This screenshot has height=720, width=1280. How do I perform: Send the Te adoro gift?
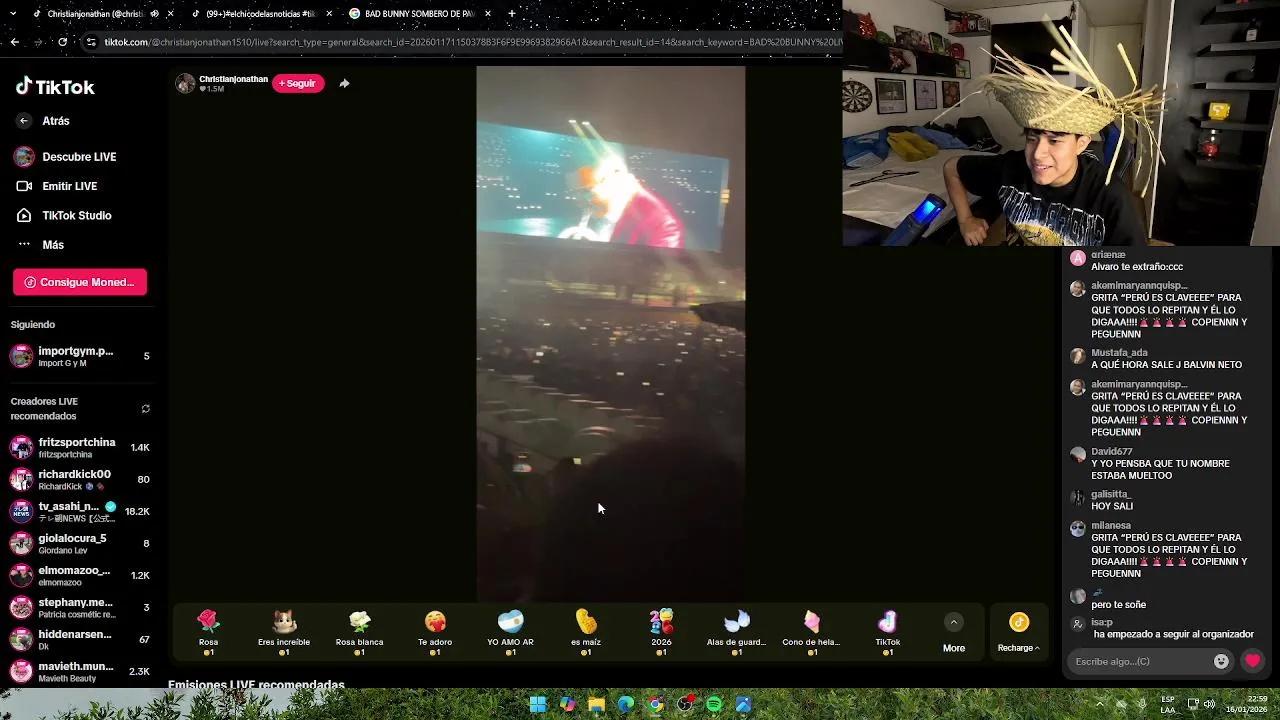tap(435, 632)
